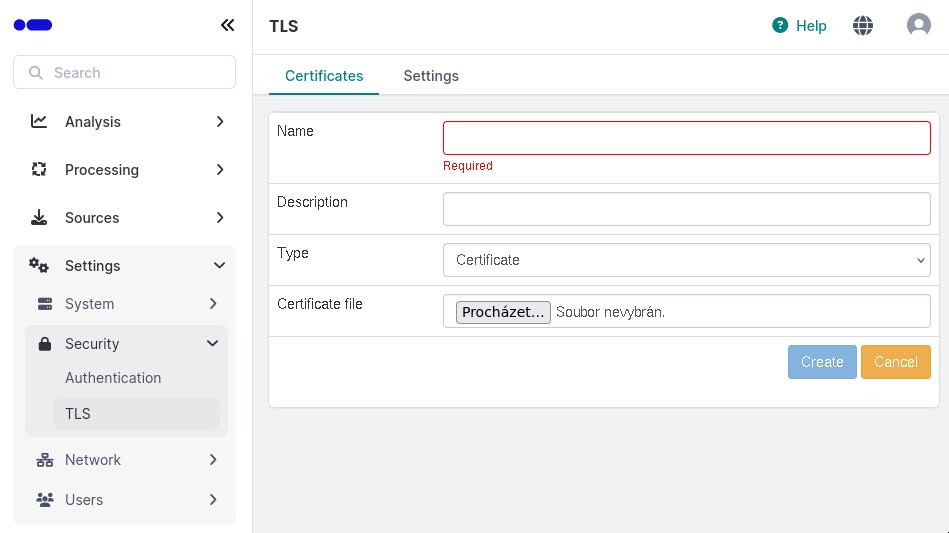
Task: Click the red Required validation message
Action: (x=468, y=166)
